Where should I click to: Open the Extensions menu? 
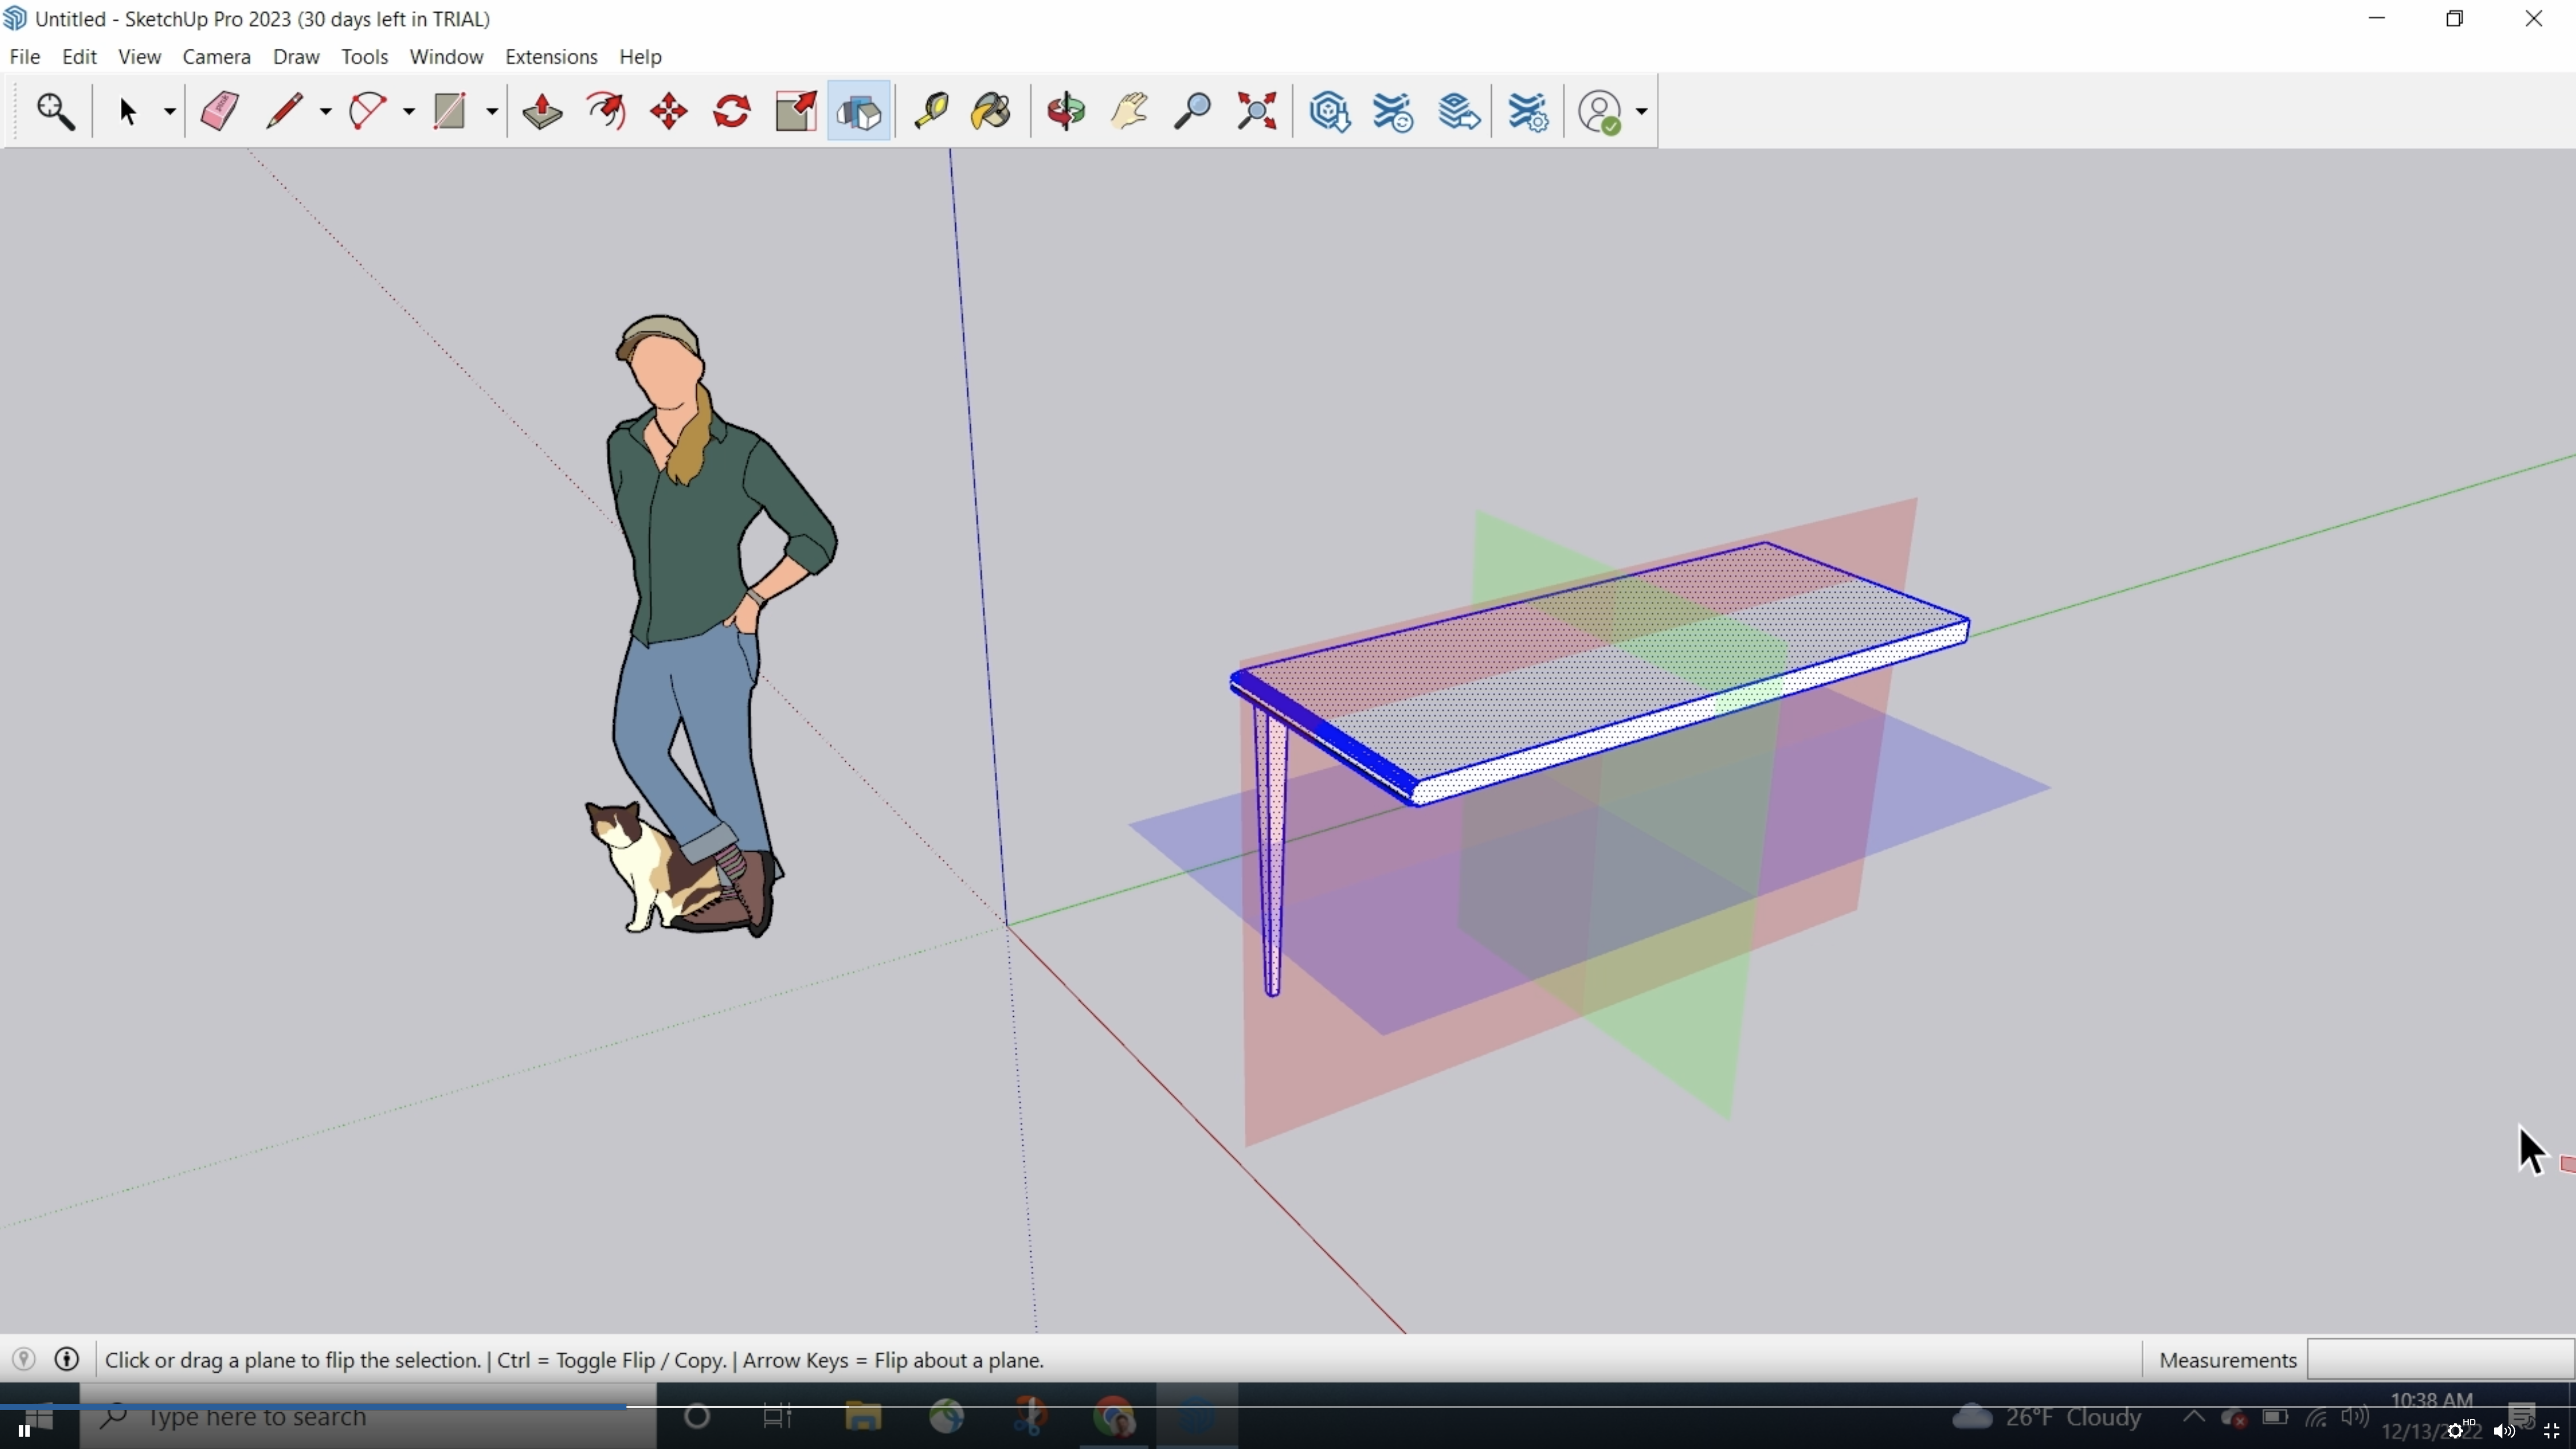(551, 57)
